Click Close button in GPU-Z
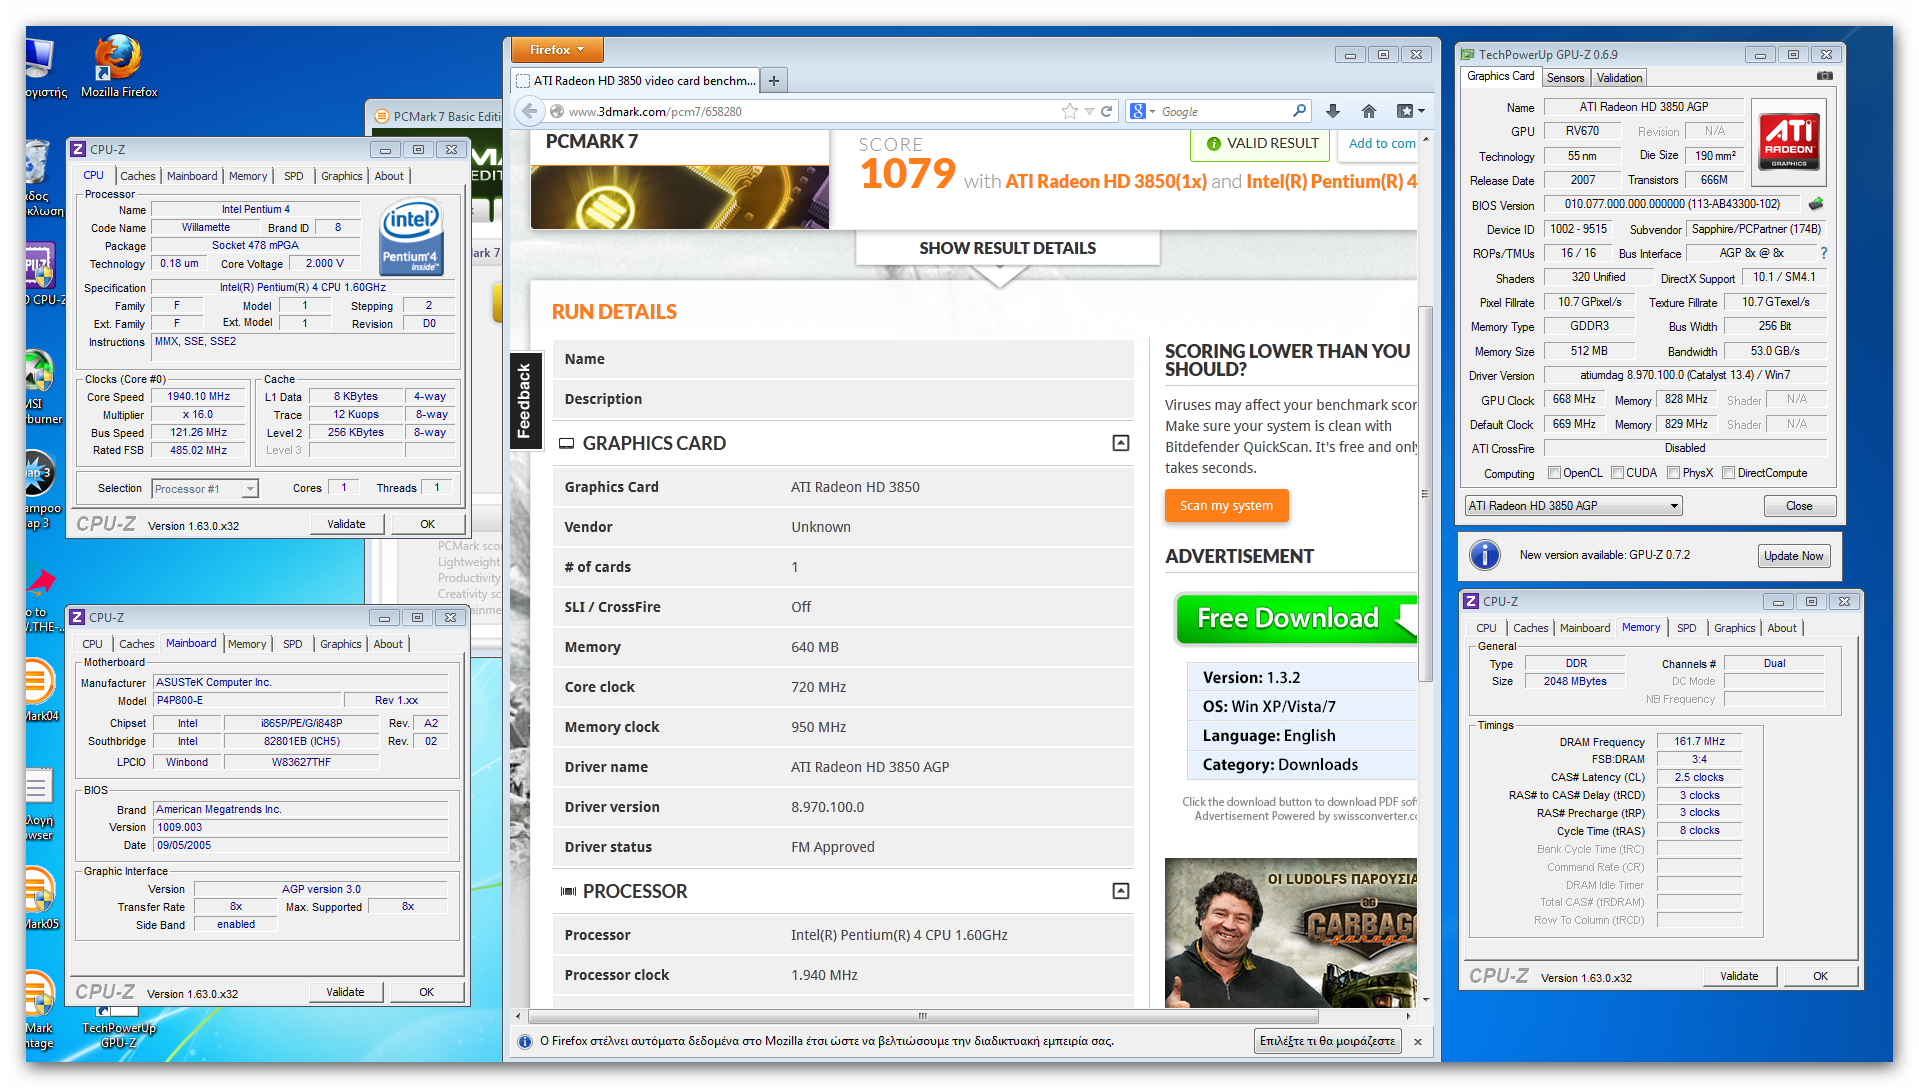 (x=1799, y=506)
